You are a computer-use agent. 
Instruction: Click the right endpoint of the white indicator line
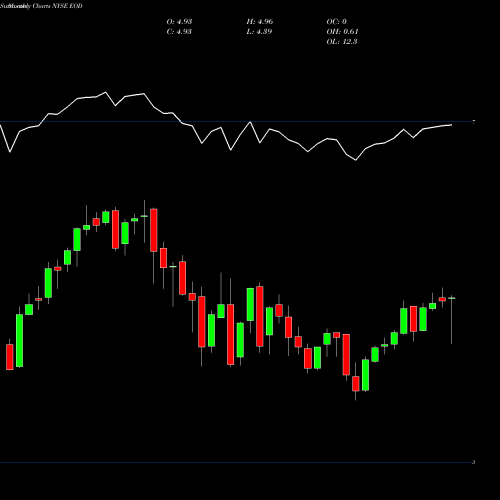point(452,125)
